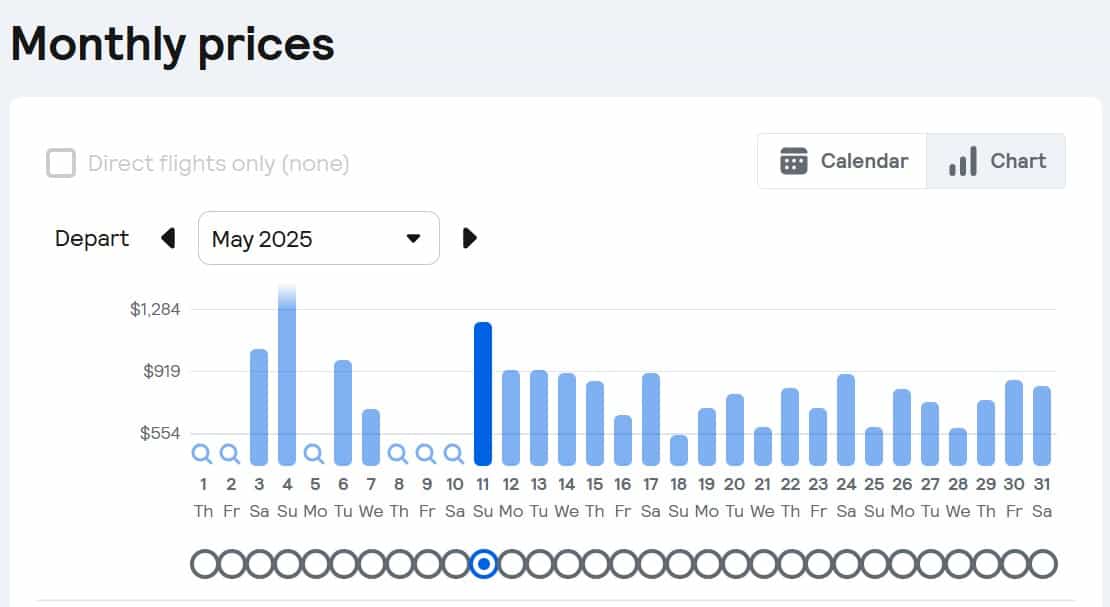Click the selected radio circle under May 11
This screenshot has height=607, width=1110.
coord(484,564)
